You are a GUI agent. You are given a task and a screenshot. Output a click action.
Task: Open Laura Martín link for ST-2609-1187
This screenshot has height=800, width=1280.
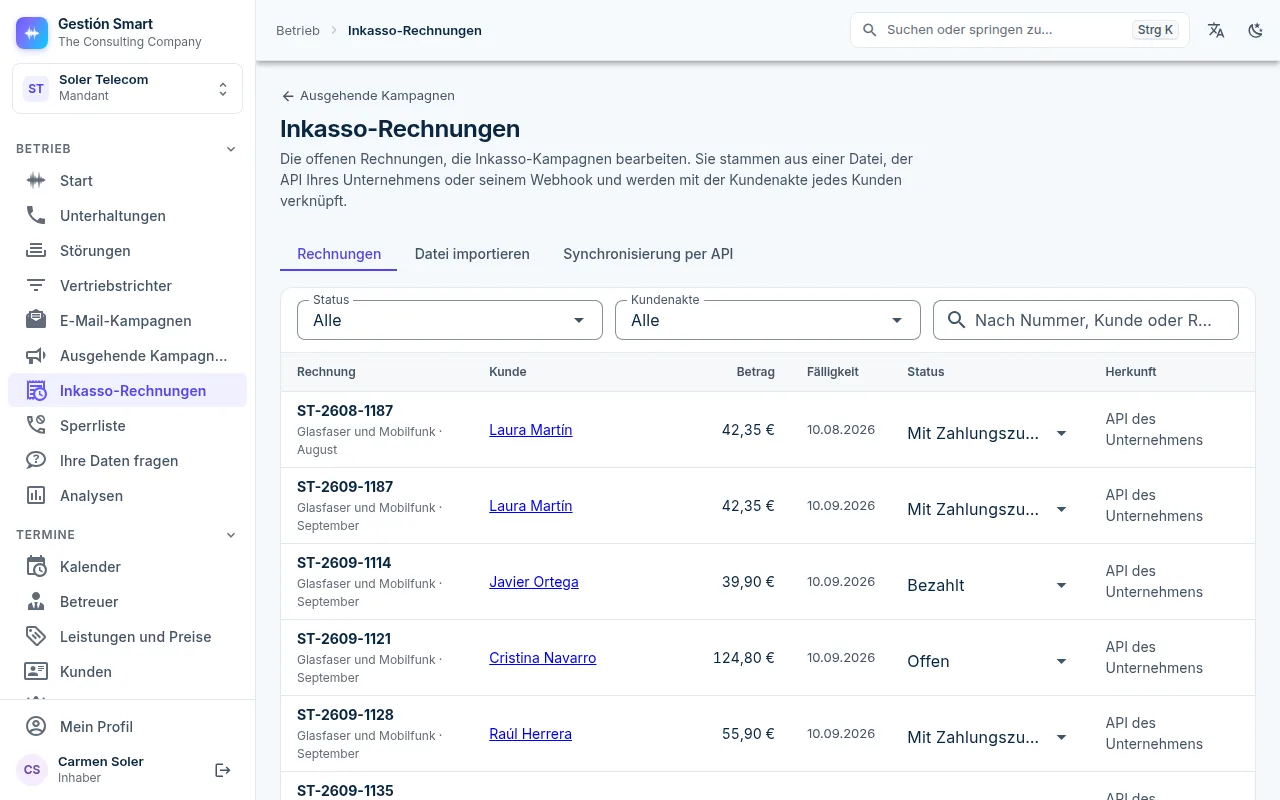pyautogui.click(x=531, y=506)
